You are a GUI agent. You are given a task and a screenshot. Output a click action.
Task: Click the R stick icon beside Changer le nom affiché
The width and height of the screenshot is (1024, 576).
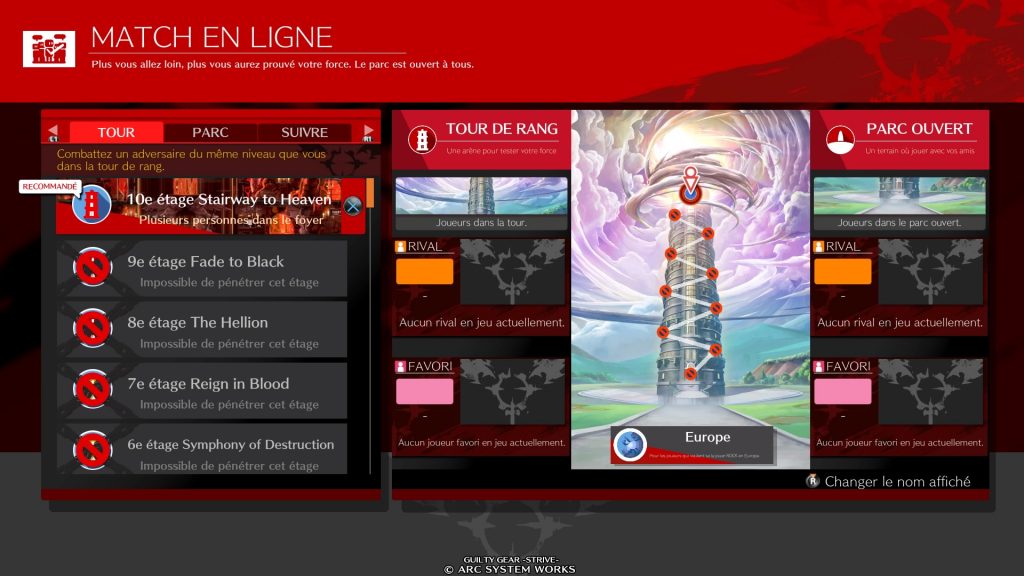812,481
